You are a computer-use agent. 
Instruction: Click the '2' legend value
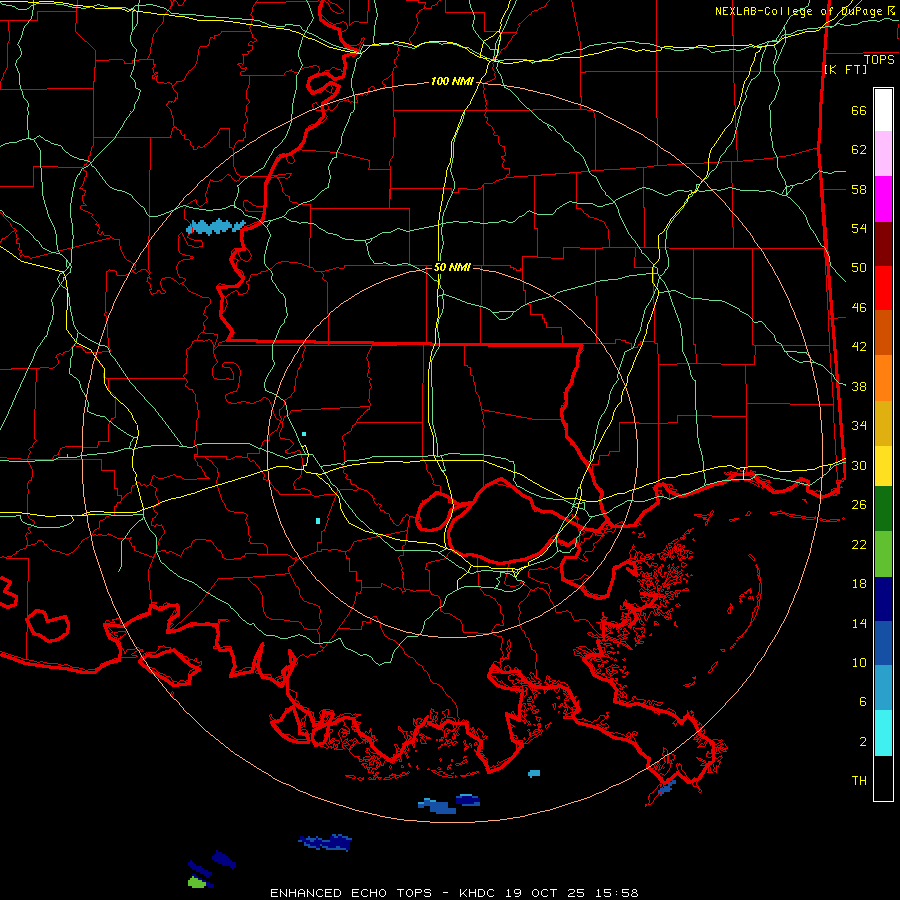[863, 741]
